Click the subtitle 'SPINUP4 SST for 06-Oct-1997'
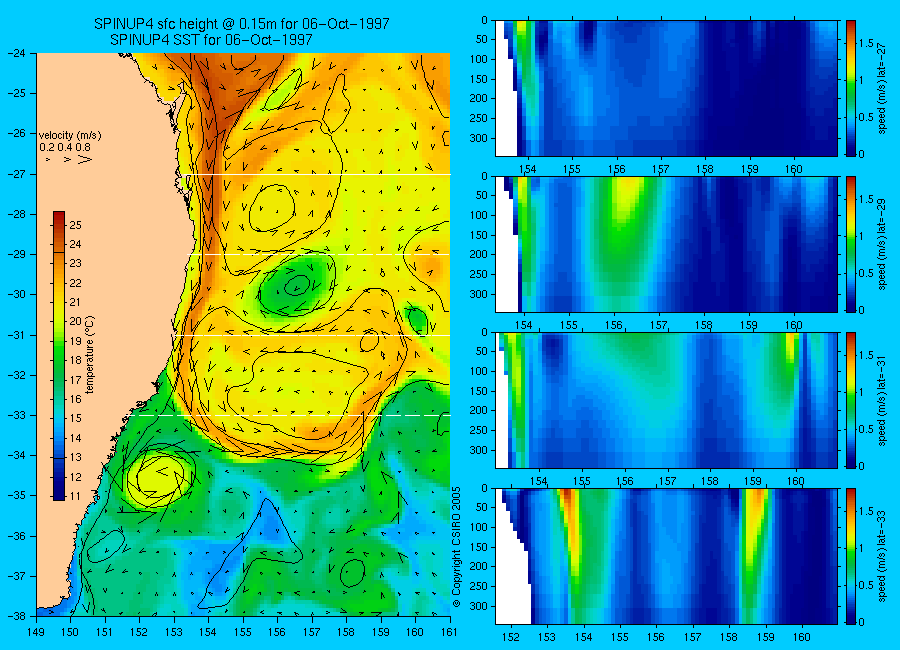900x650 pixels. (x=211, y=40)
